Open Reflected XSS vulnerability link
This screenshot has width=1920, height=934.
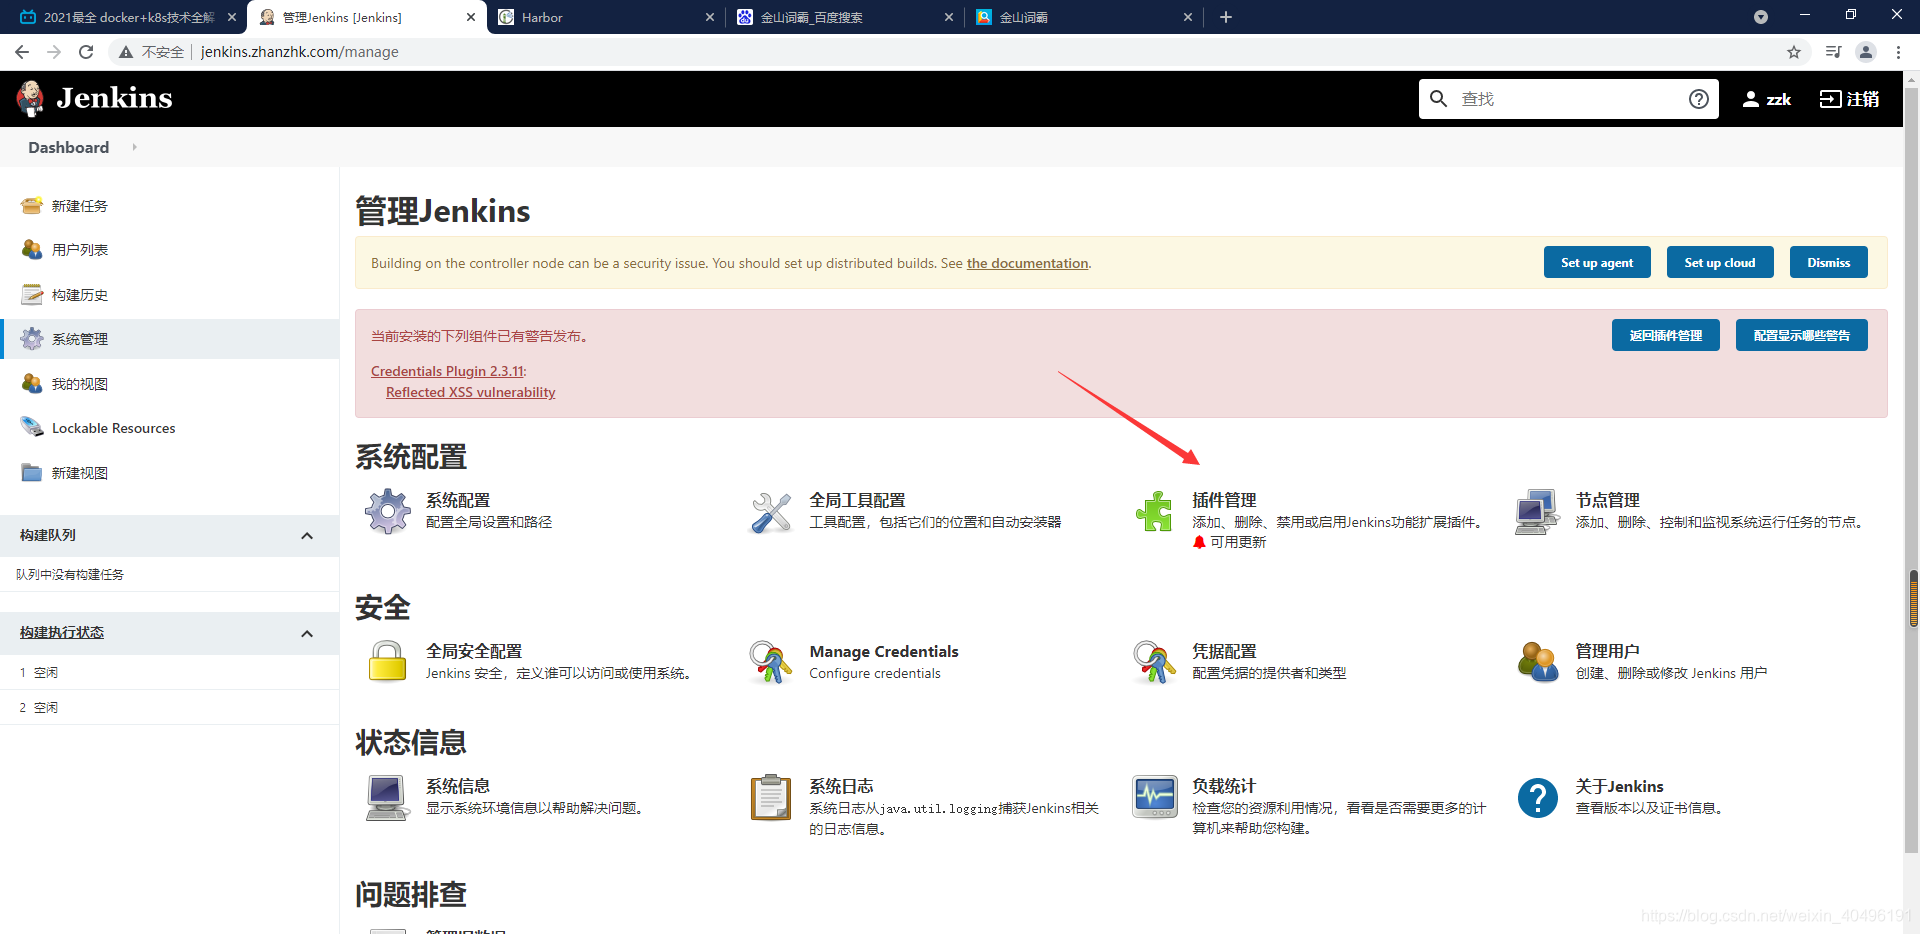[x=470, y=392]
